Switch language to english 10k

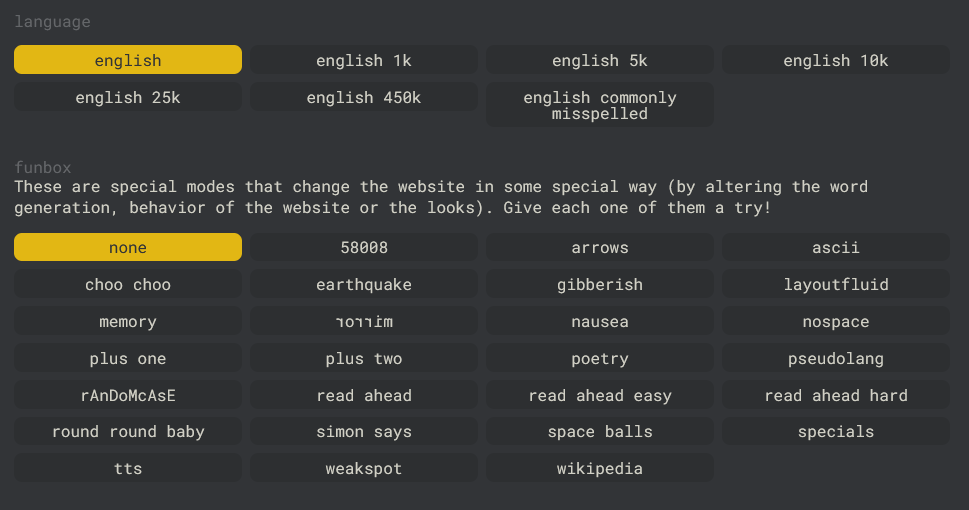click(x=836, y=60)
